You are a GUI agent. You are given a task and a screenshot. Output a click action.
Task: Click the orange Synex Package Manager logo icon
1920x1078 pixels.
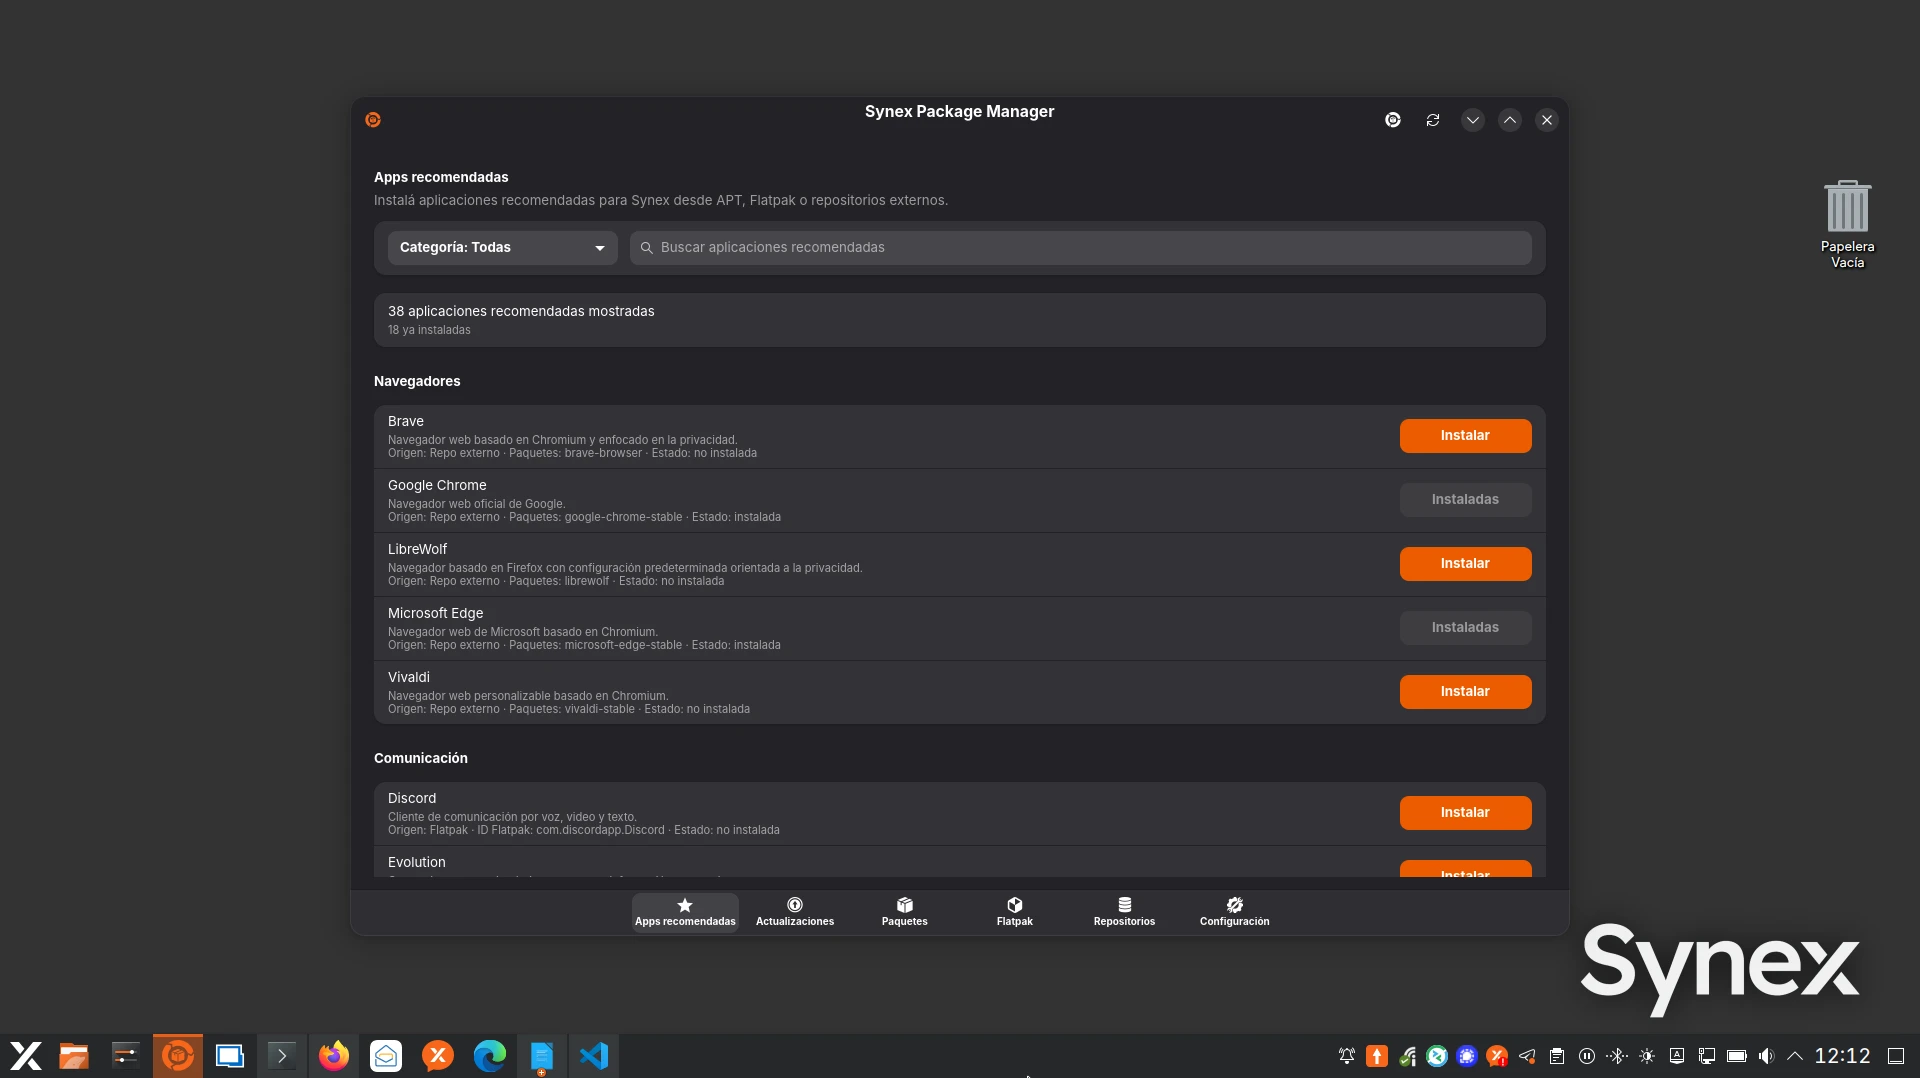373,120
